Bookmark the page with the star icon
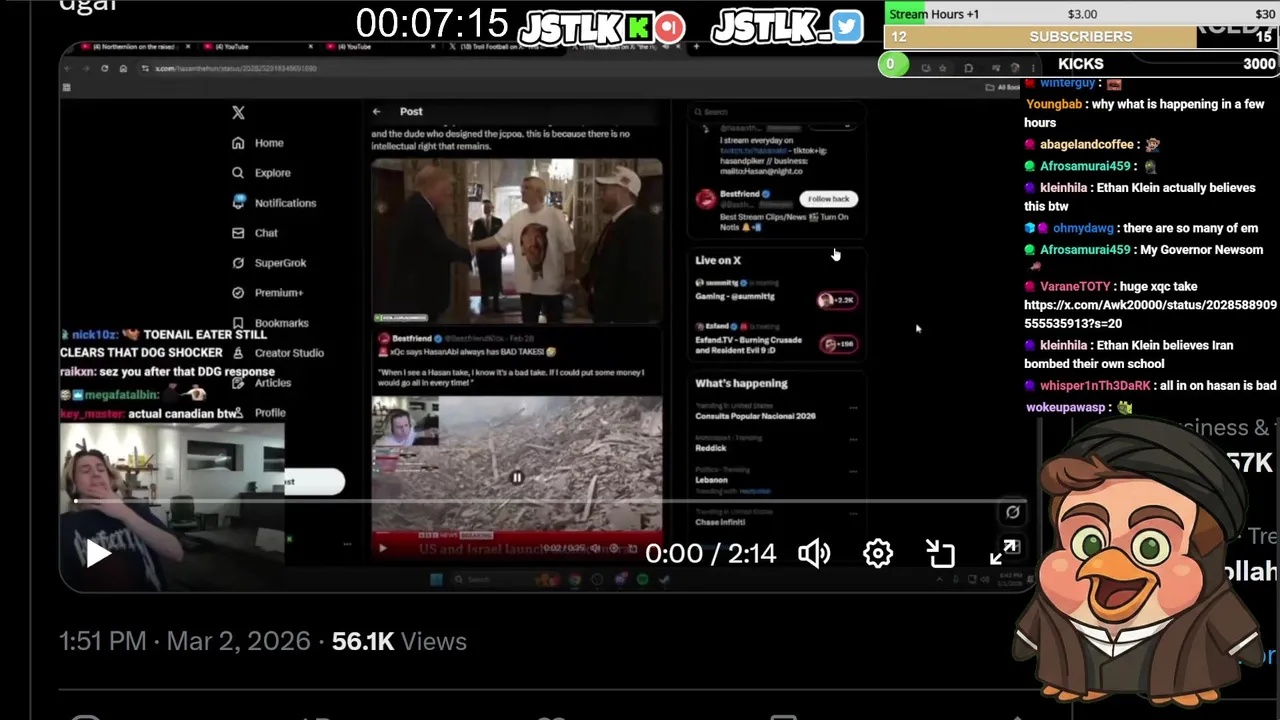This screenshot has height=720, width=1280. (944, 68)
